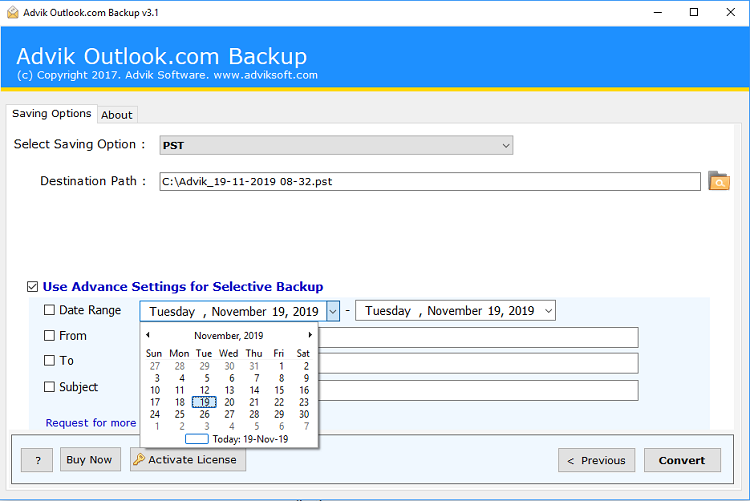Browse destination folder with folder icon
This screenshot has height=501, width=750.
point(718,181)
